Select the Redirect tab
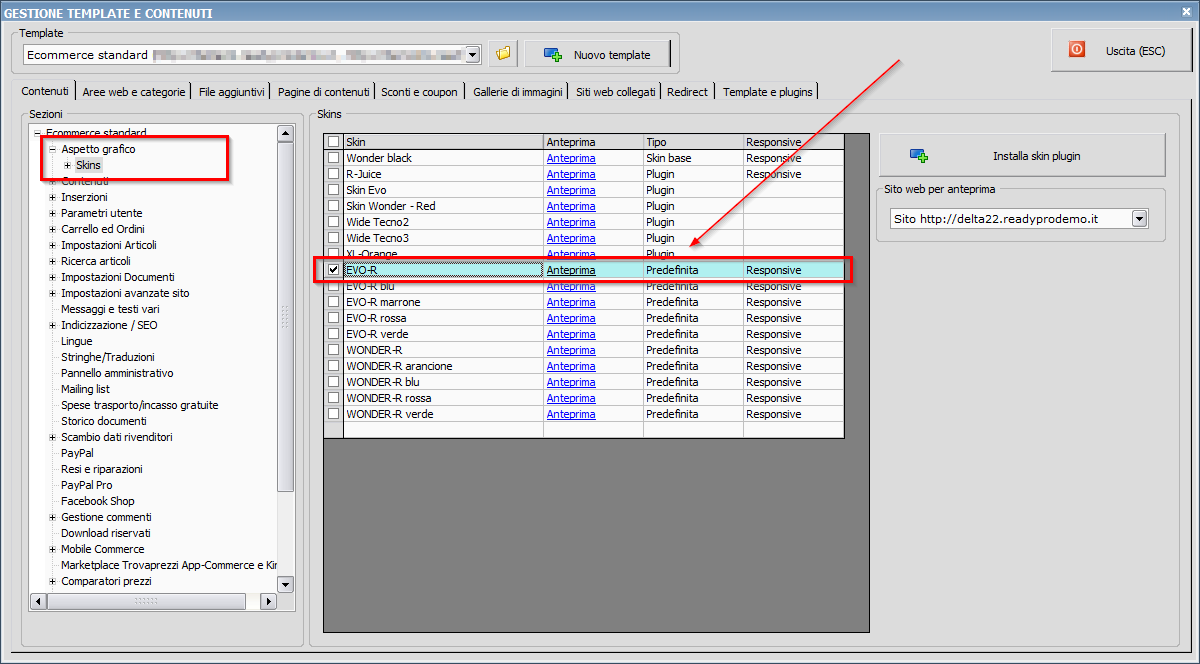 (x=687, y=92)
